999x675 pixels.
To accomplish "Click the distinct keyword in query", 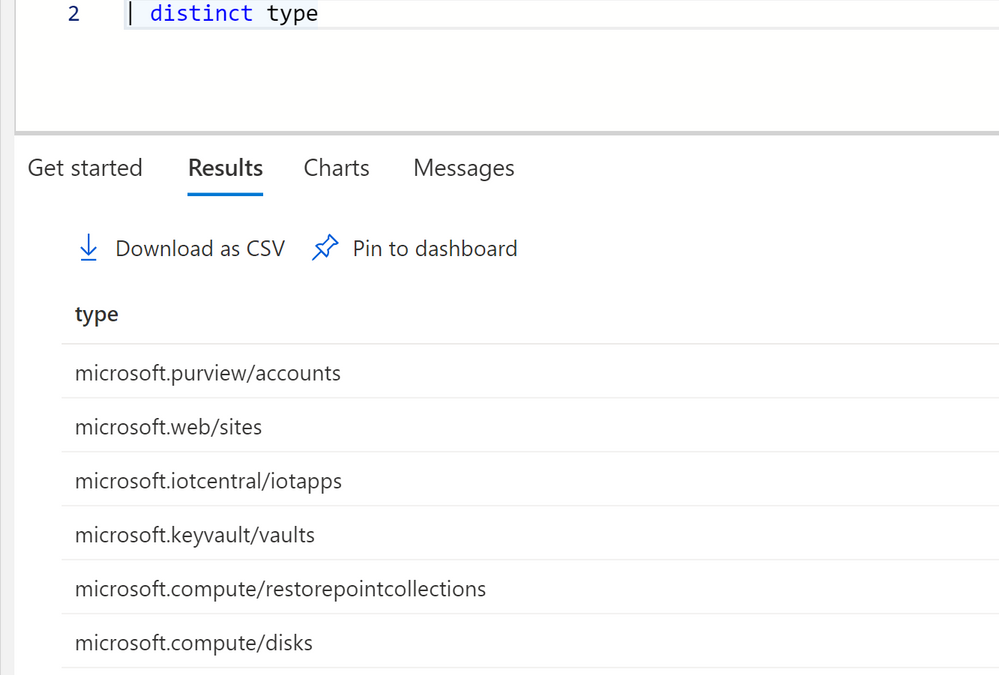I will (x=201, y=13).
